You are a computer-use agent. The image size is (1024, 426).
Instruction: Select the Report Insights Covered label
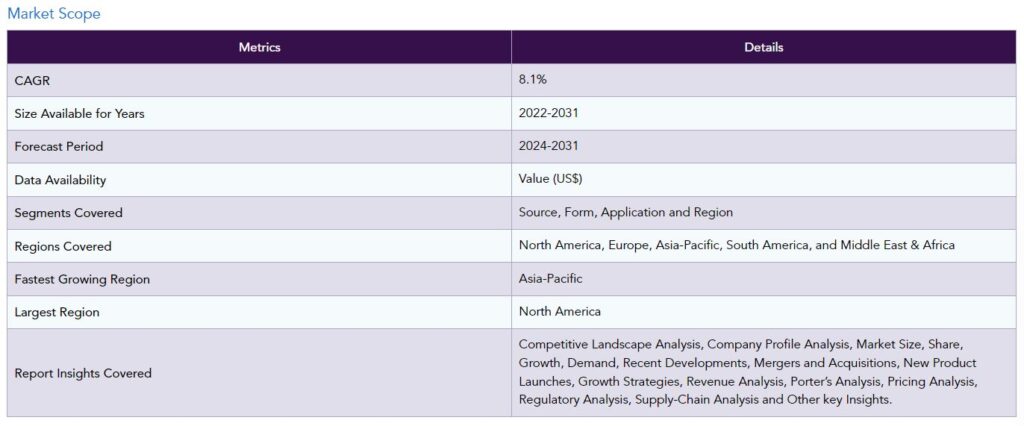coord(83,373)
